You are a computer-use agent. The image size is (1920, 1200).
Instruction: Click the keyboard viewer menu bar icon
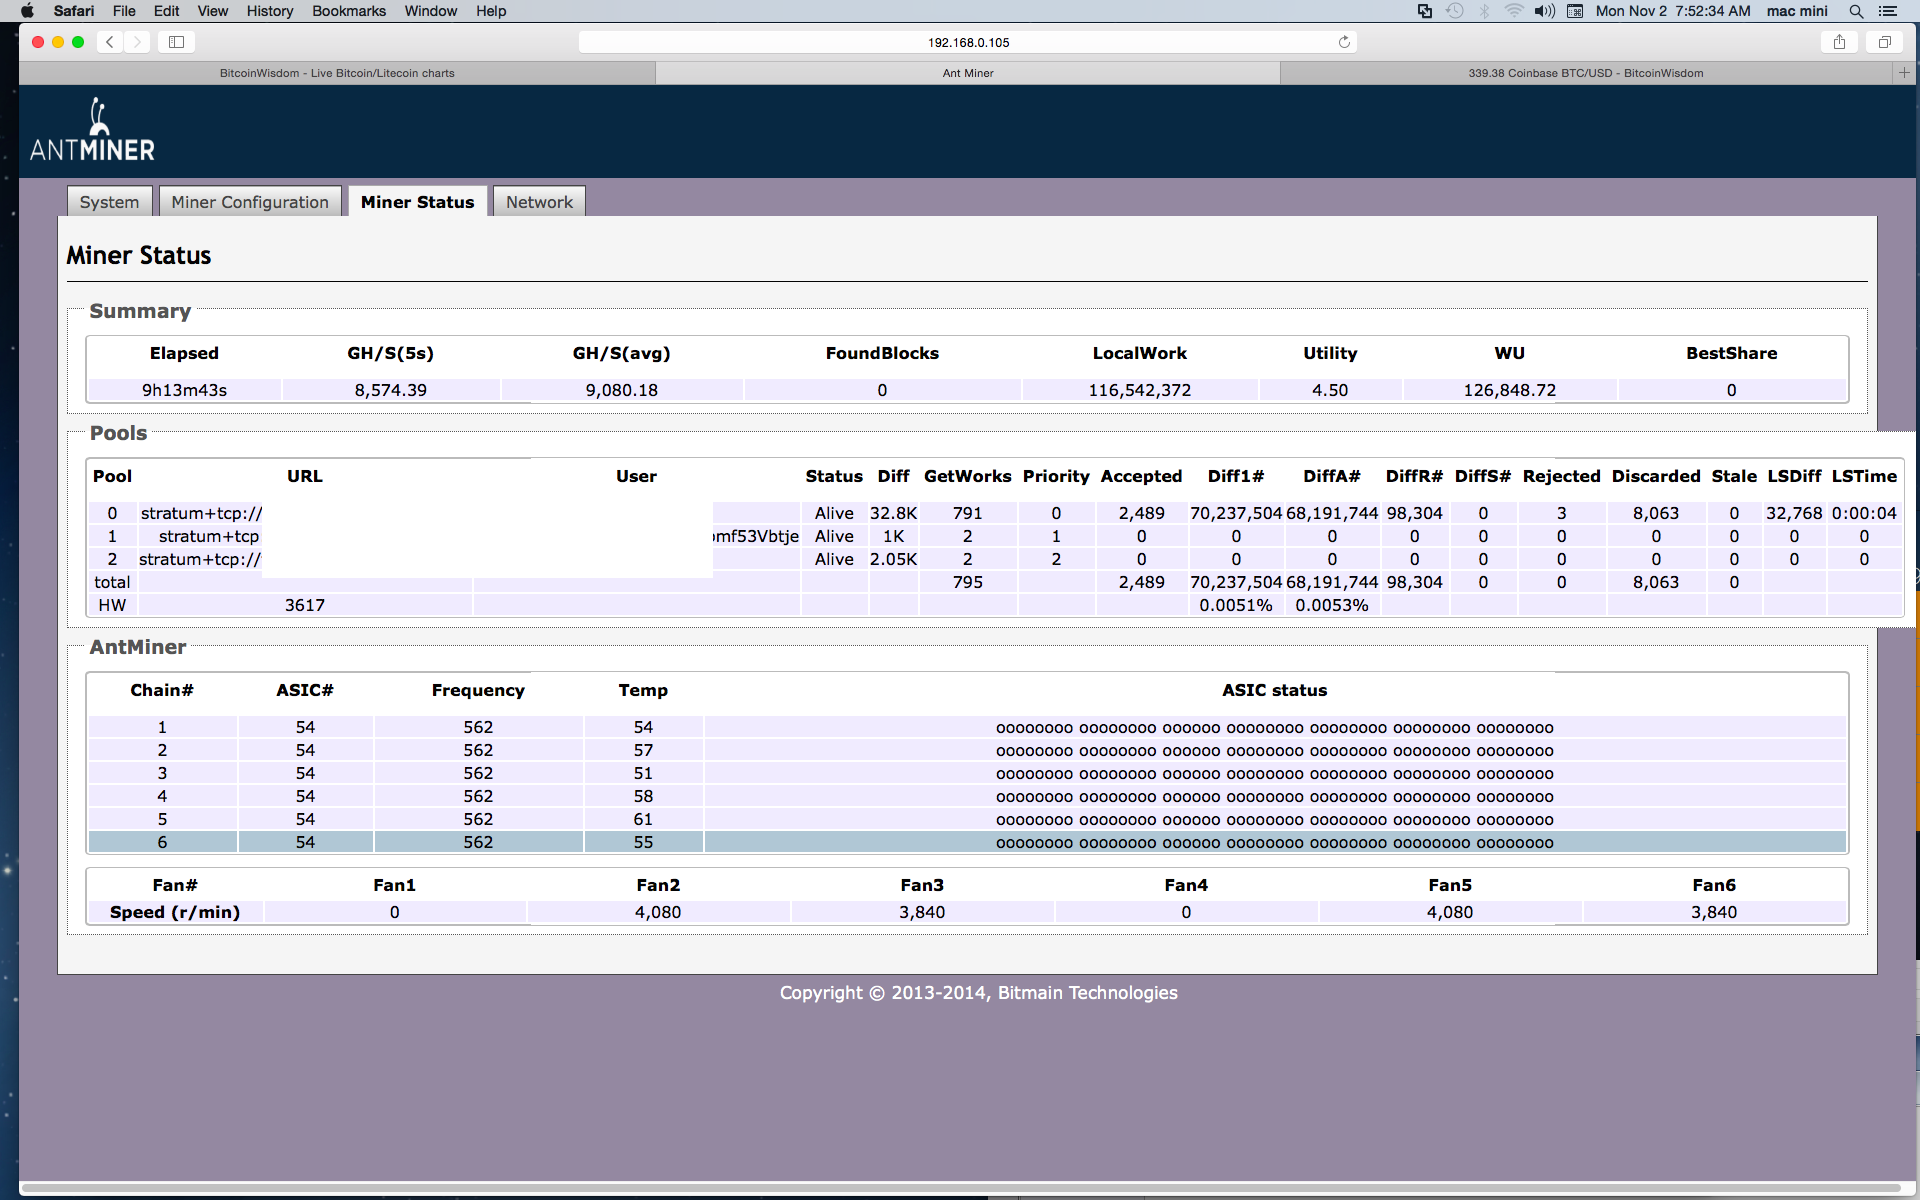(x=1575, y=11)
